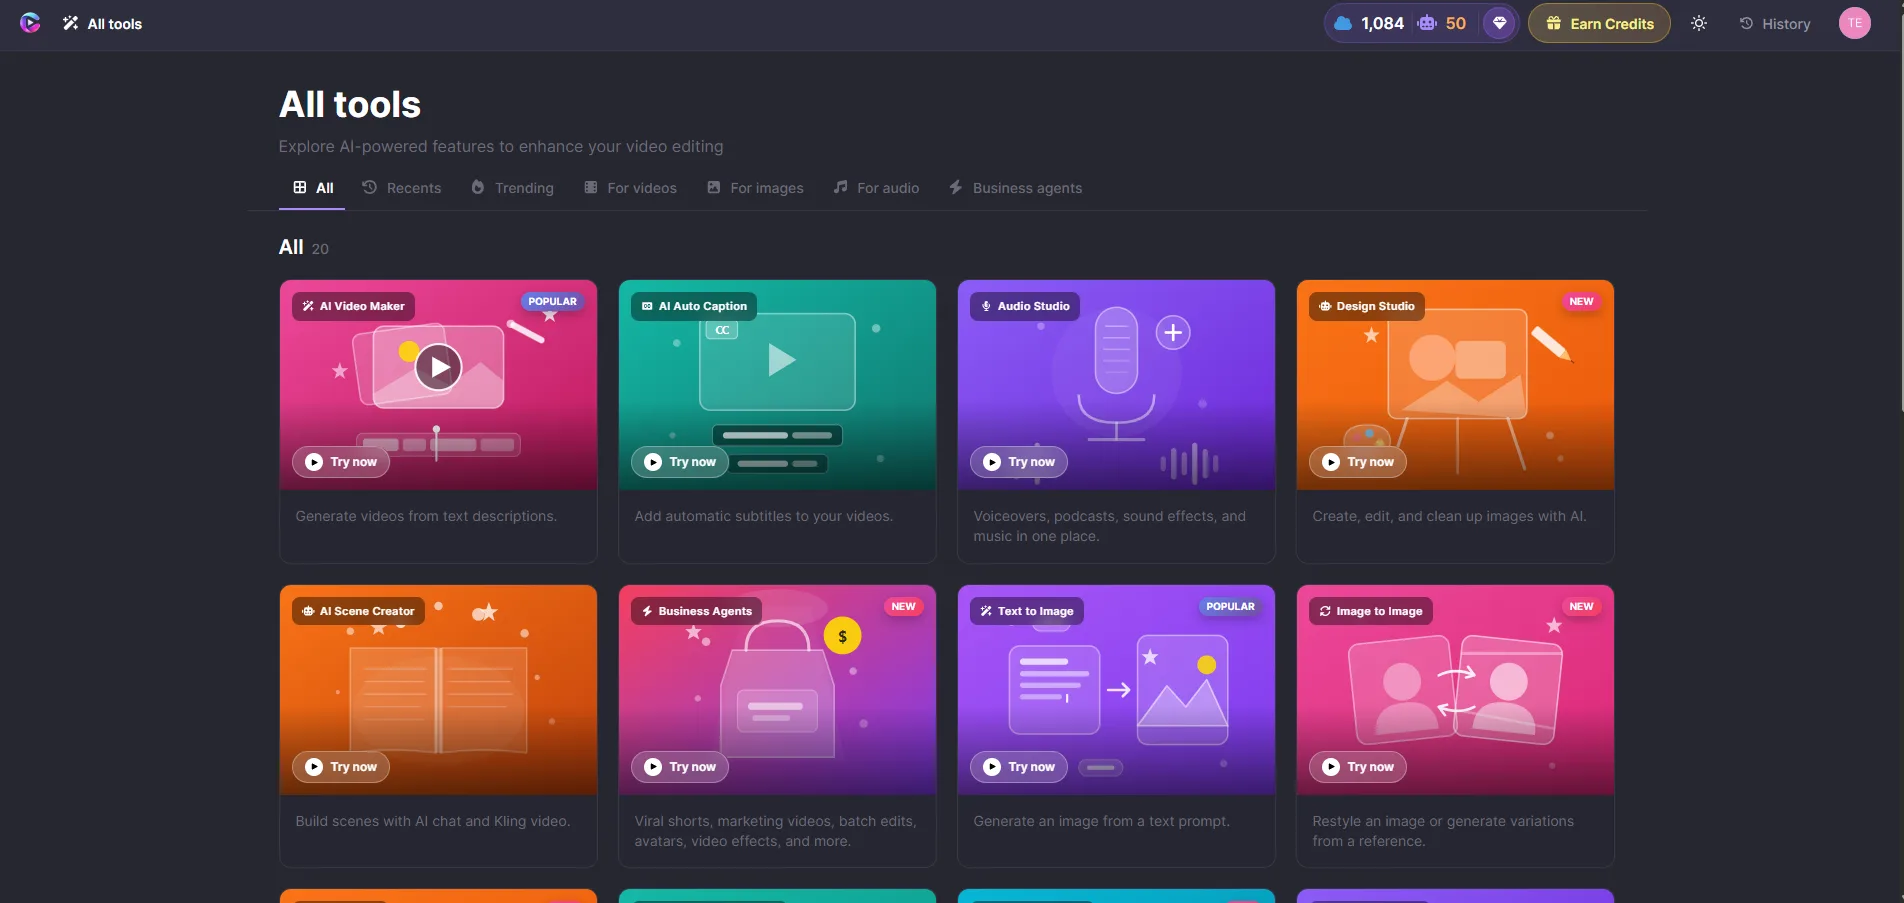
Task: Click Try now on Design Studio card
Action: click(x=1358, y=462)
